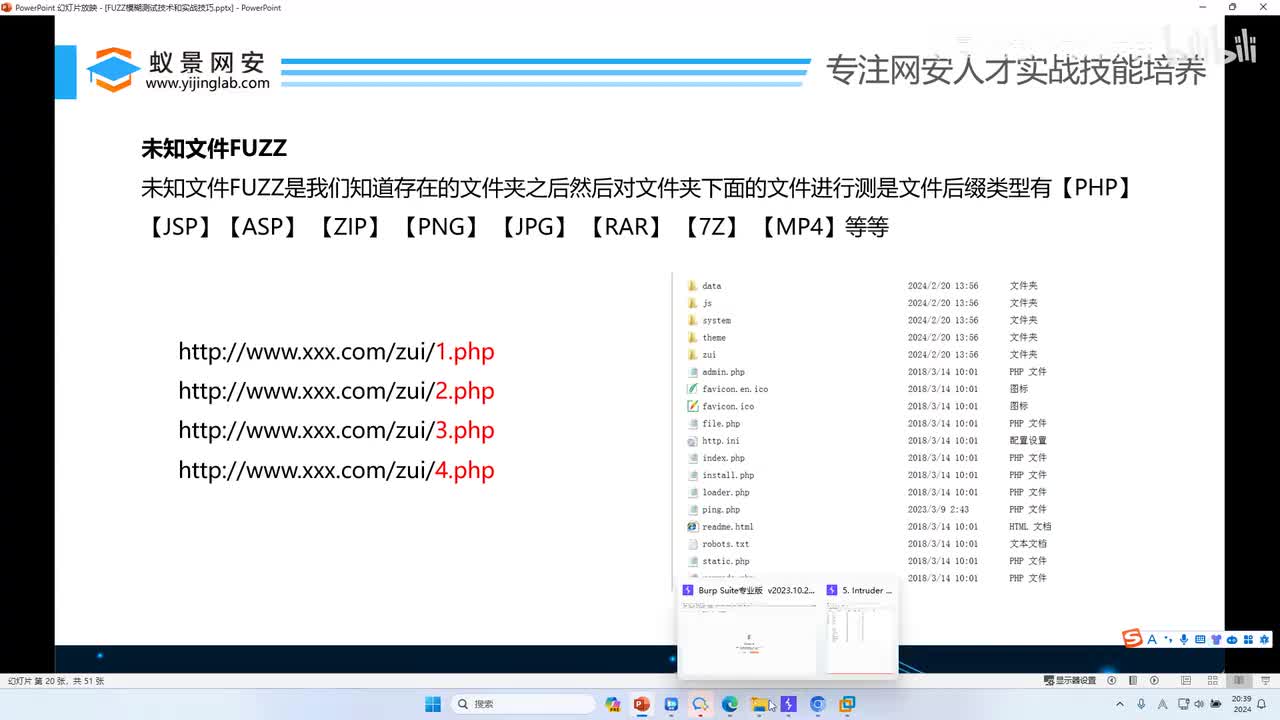This screenshot has height=720, width=1280.
Task: Click the http.ini file name
Action: pos(721,441)
